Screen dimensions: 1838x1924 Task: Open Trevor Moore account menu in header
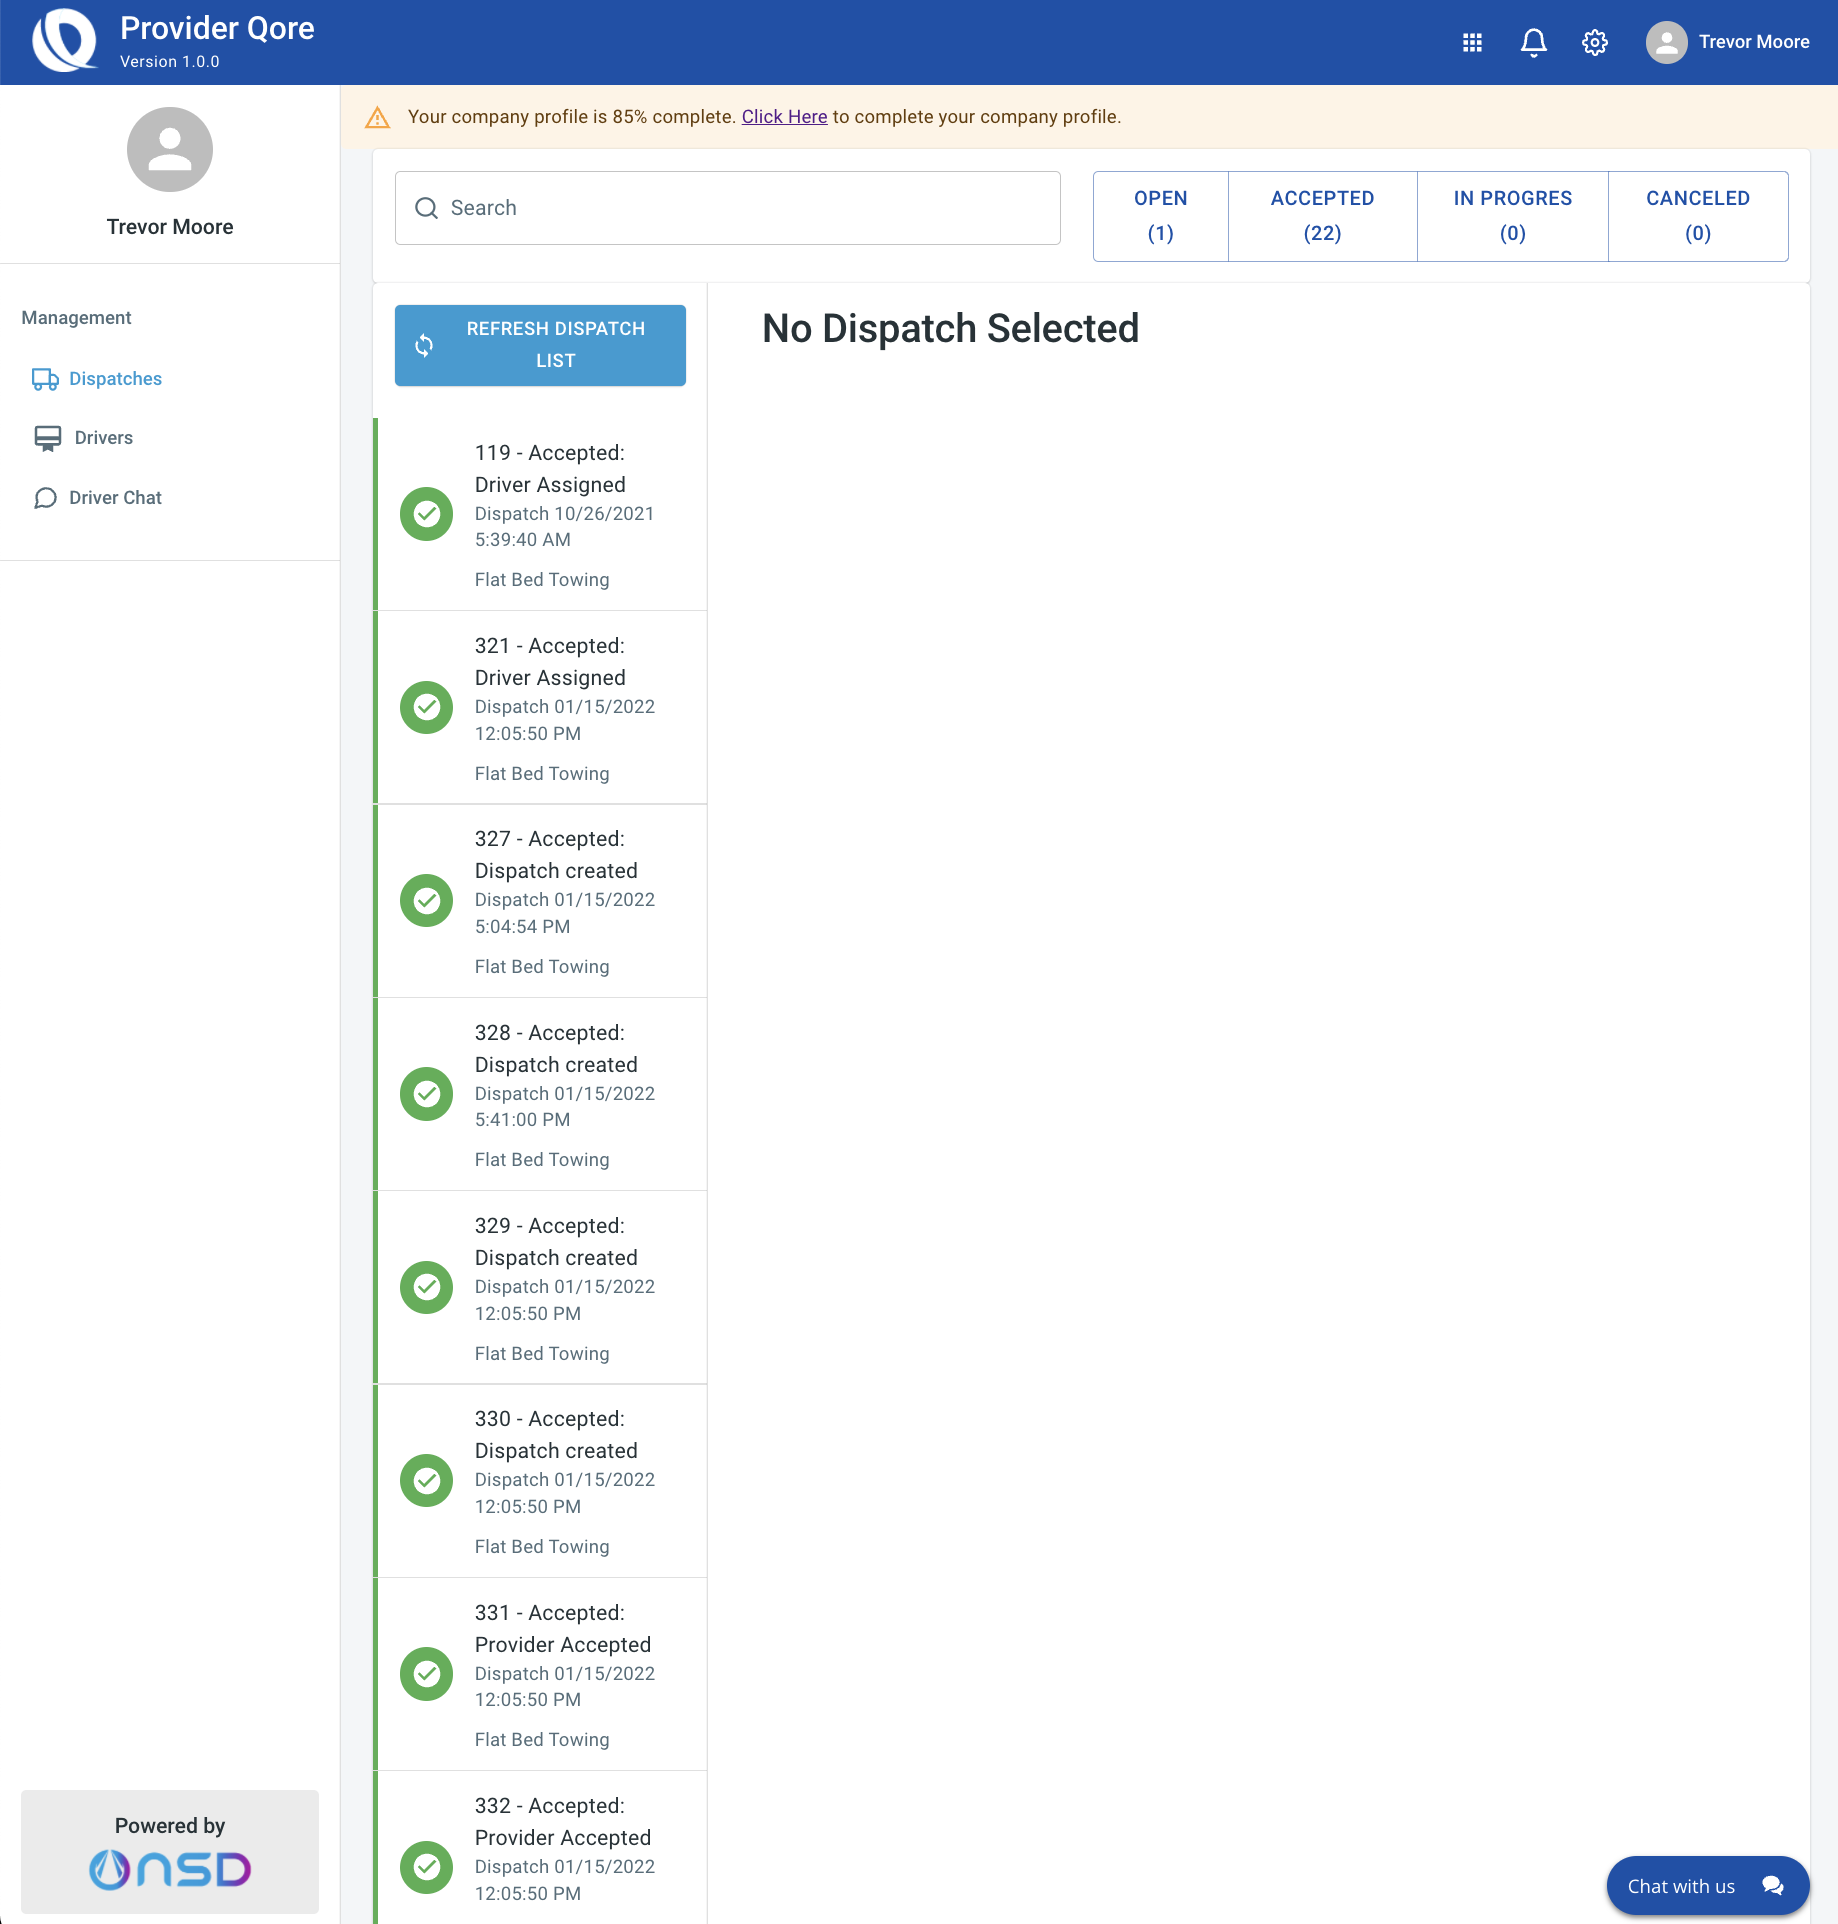click(x=1727, y=42)
